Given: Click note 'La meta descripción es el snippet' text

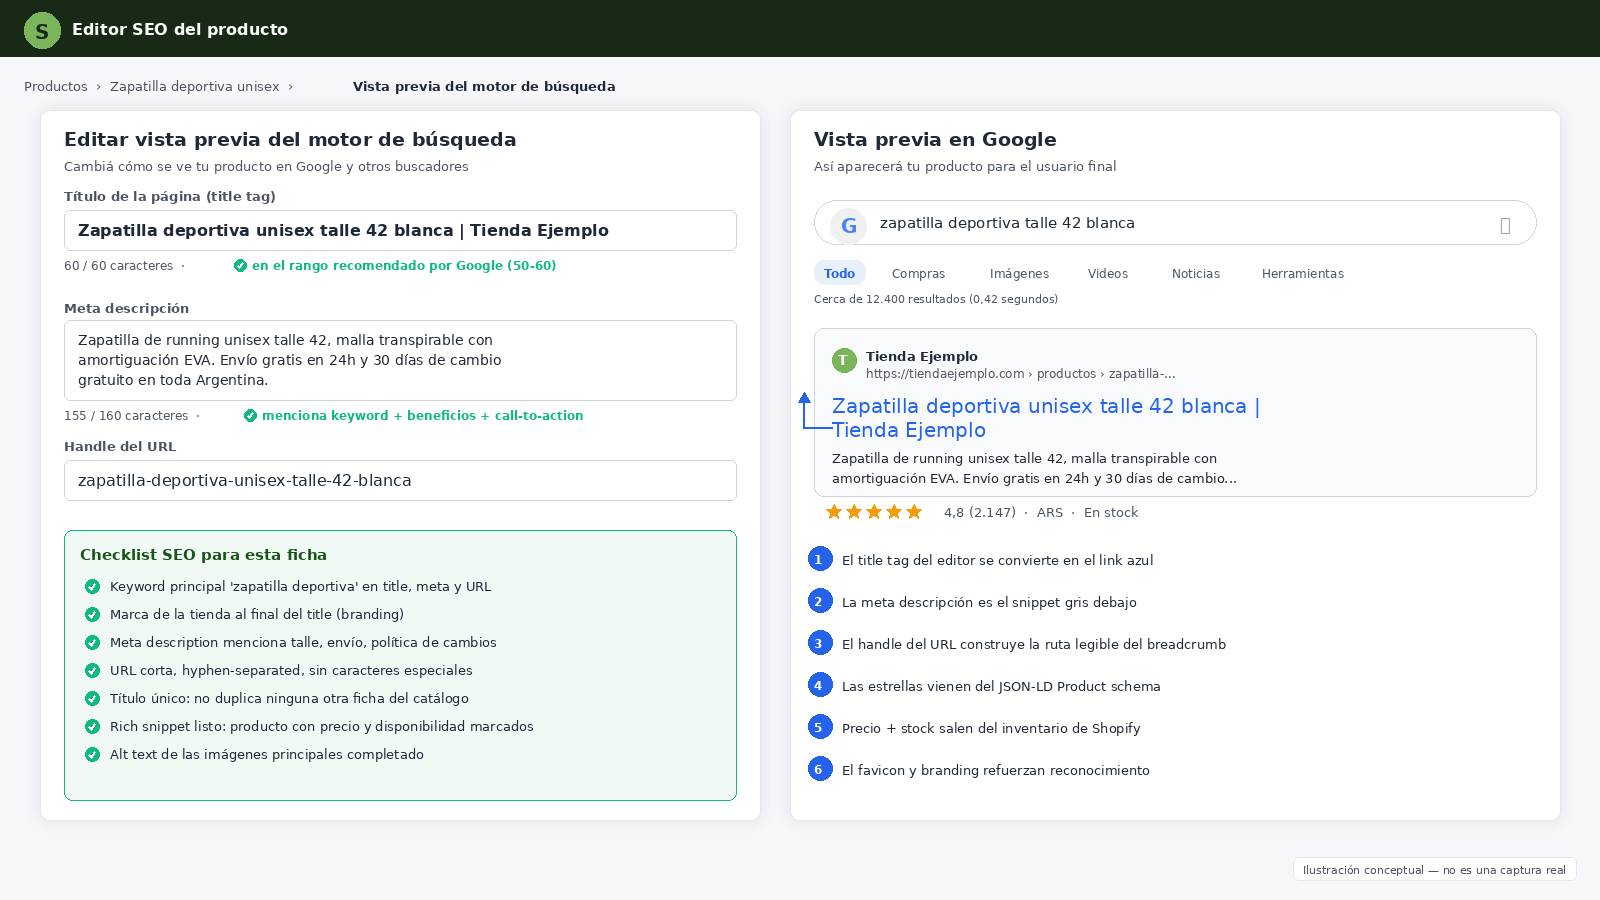Looking at the screenshot, I should pos(989,602).
